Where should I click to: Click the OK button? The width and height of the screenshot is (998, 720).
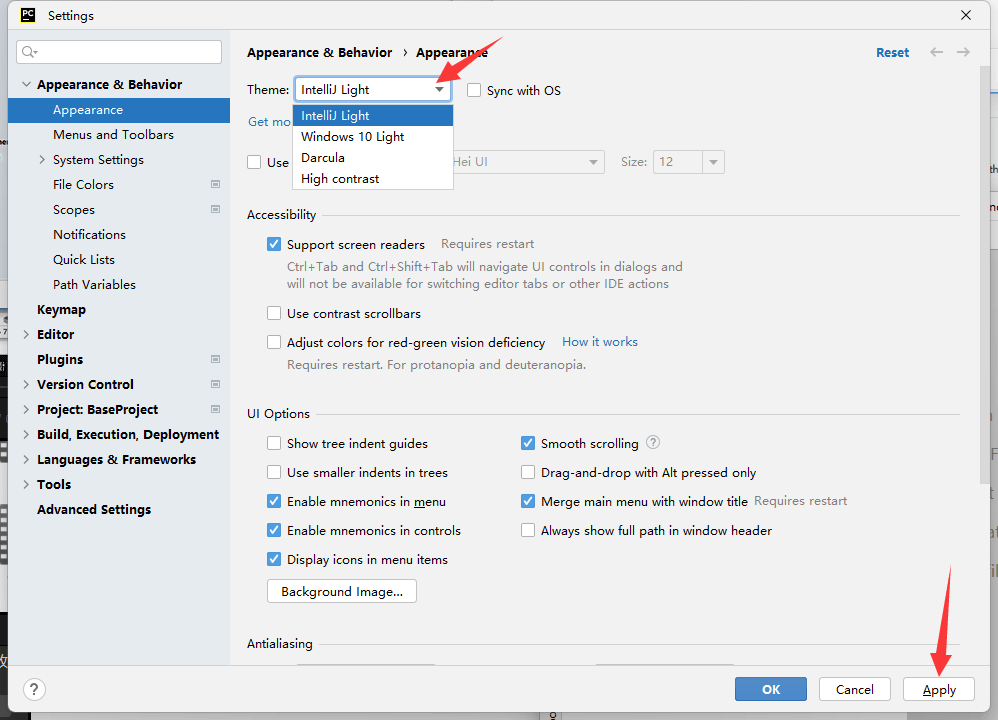click(771, 689)
